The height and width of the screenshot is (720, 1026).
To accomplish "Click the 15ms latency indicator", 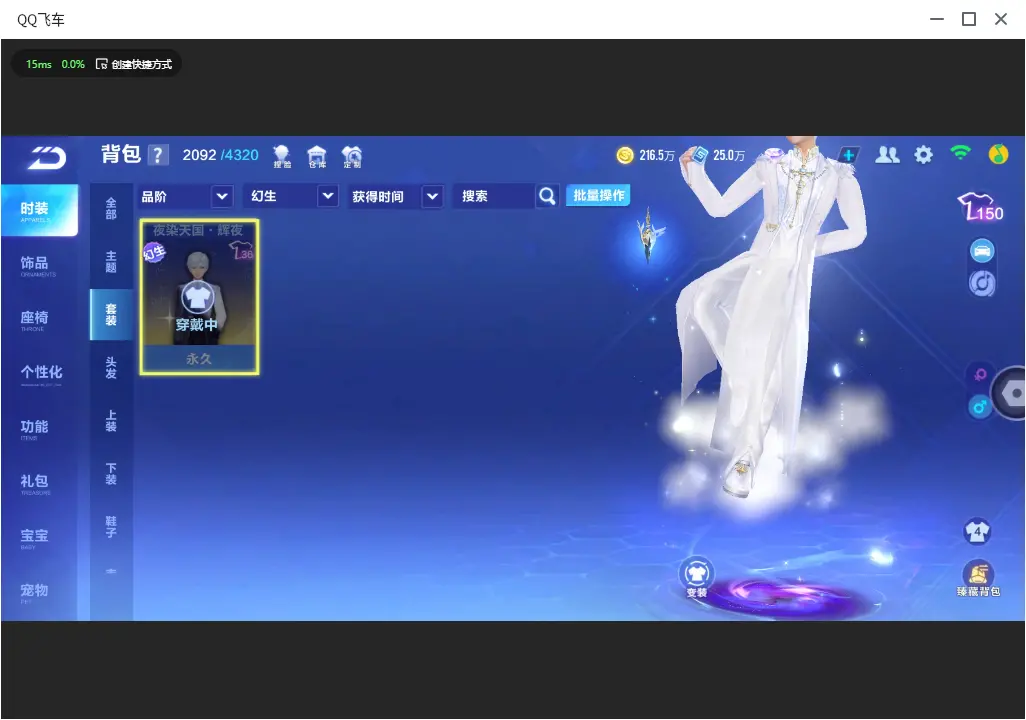I will click(x=39, y=64).
